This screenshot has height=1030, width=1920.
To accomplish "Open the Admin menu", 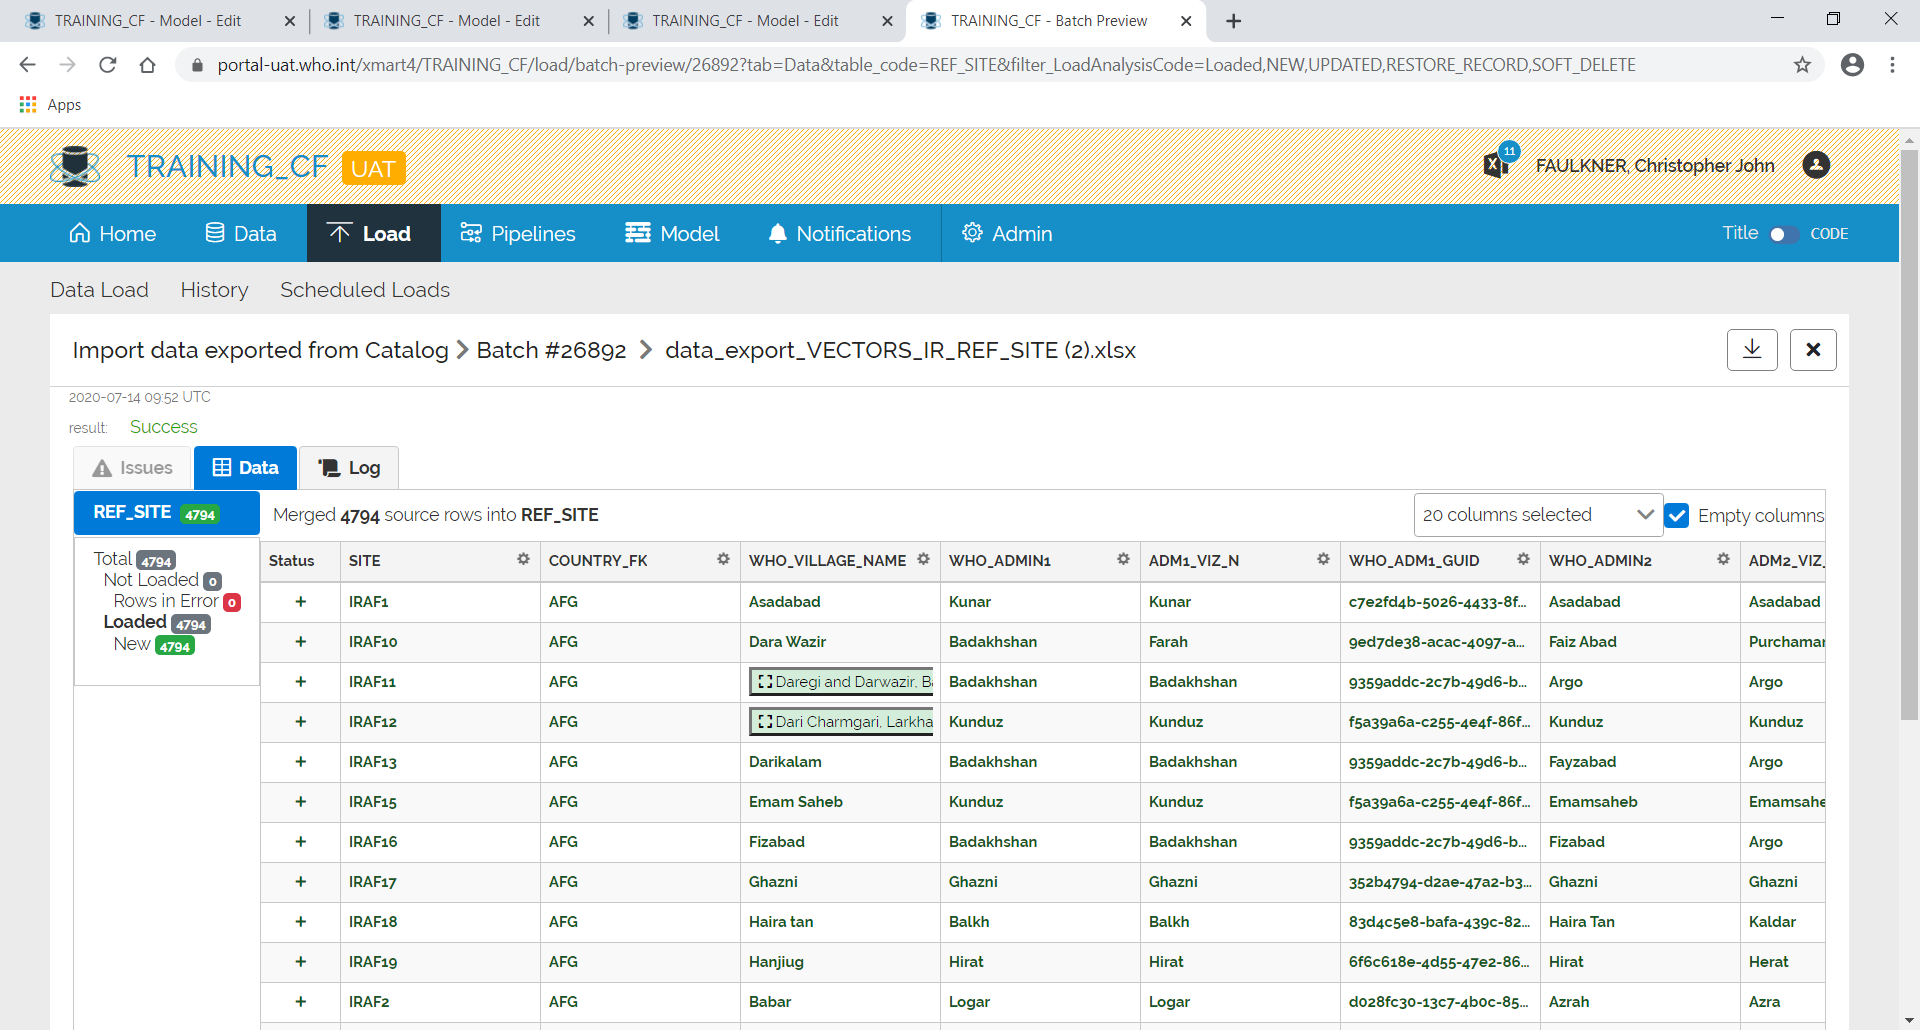I will click(x=1006, y=234).
